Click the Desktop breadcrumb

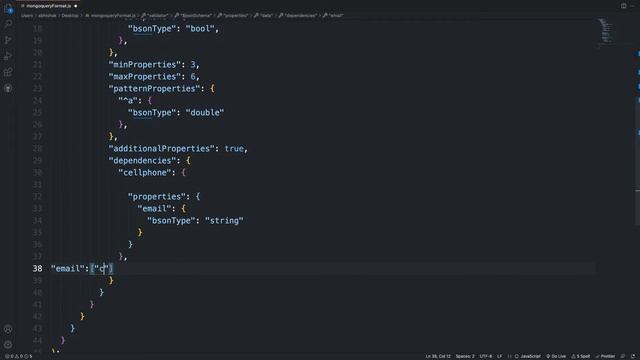[x=70, y=16]
